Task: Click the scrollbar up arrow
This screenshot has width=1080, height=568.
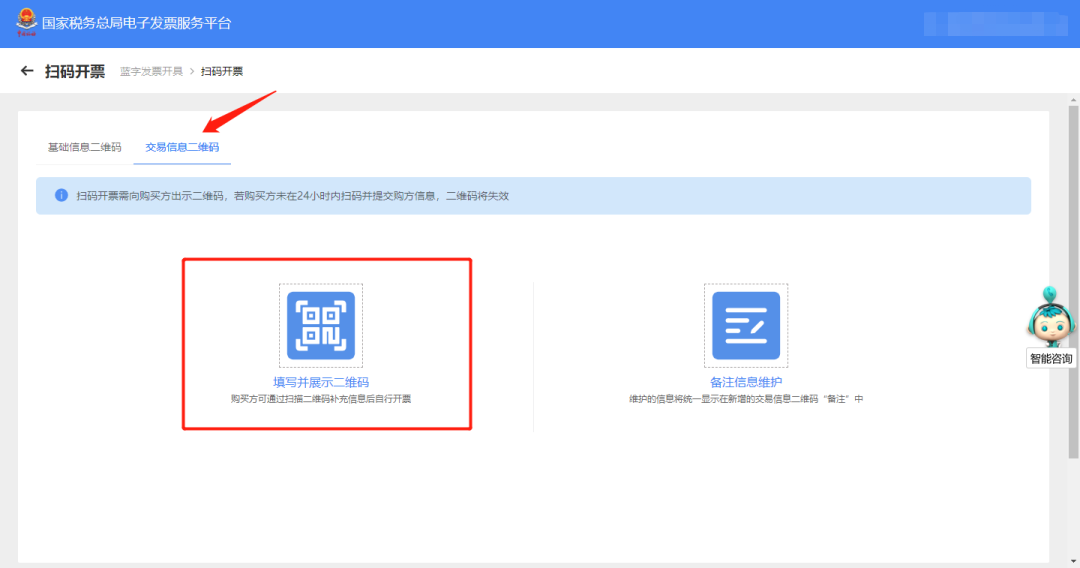Action: tap(1073, 100)
